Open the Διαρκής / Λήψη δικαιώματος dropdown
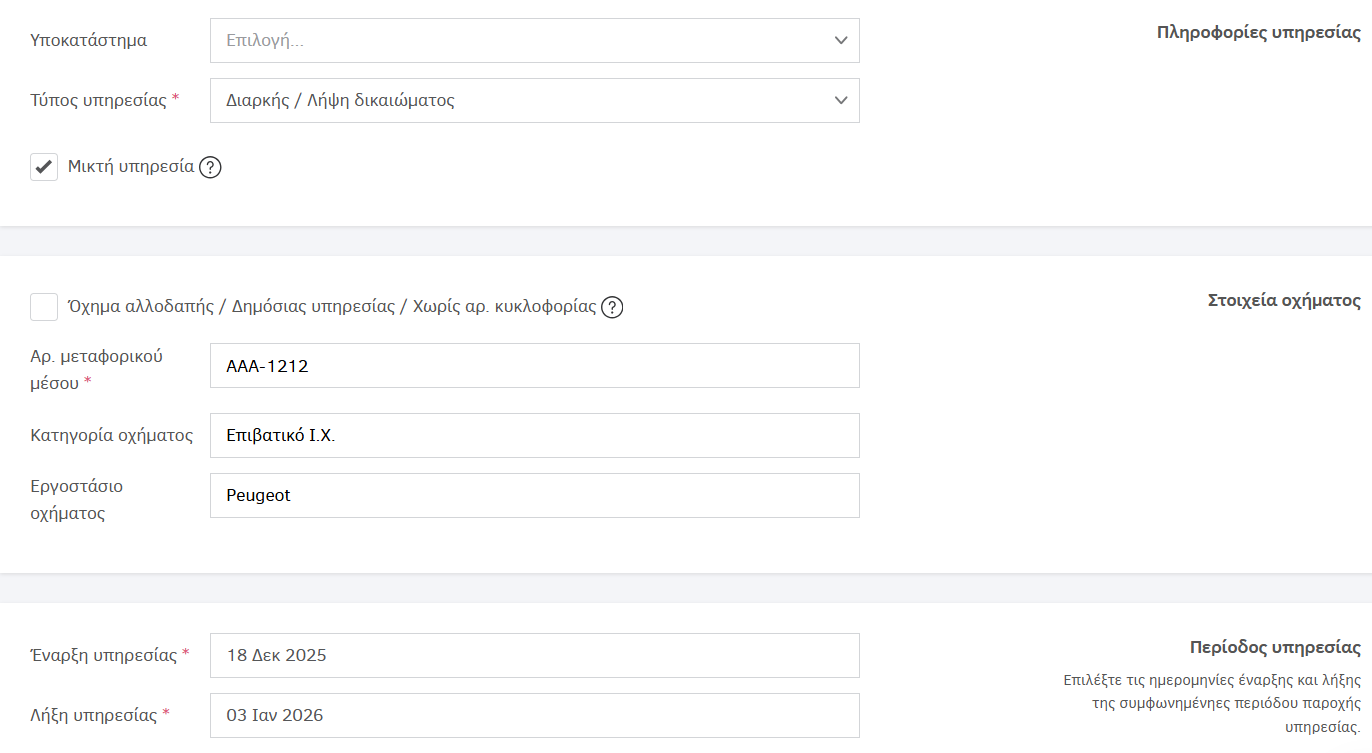The image size is (1372, 753). [x=520, y=101]
